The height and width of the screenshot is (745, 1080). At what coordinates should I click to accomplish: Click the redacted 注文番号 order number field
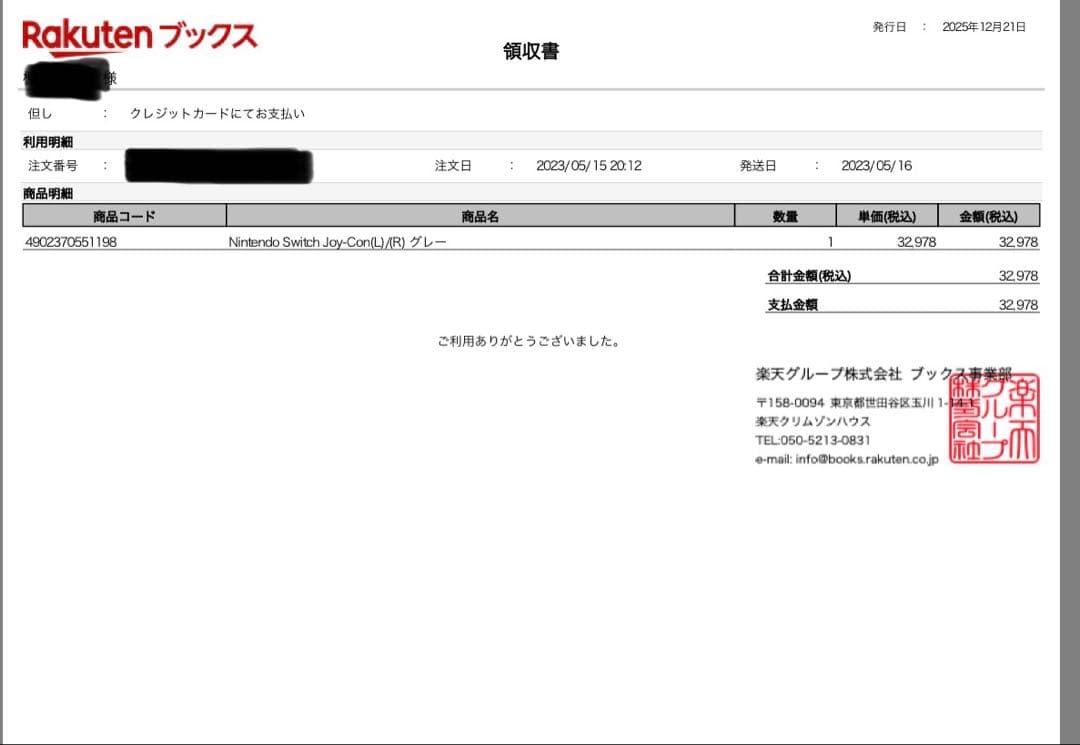[x=218, y=164]
